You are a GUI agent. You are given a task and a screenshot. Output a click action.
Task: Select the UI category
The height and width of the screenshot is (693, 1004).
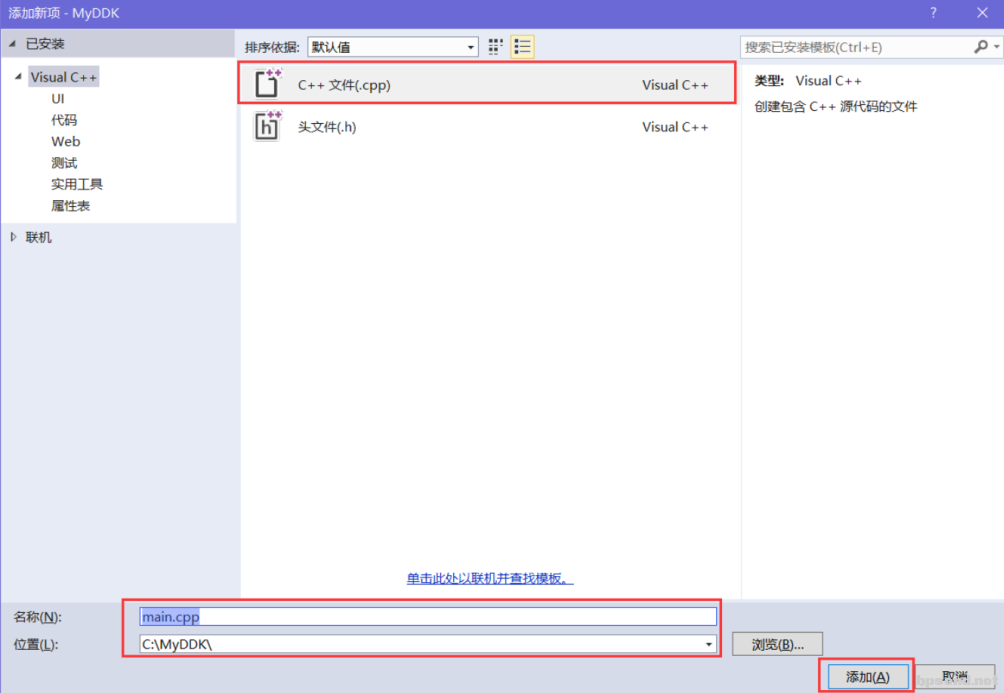click(x=58, y=99)
